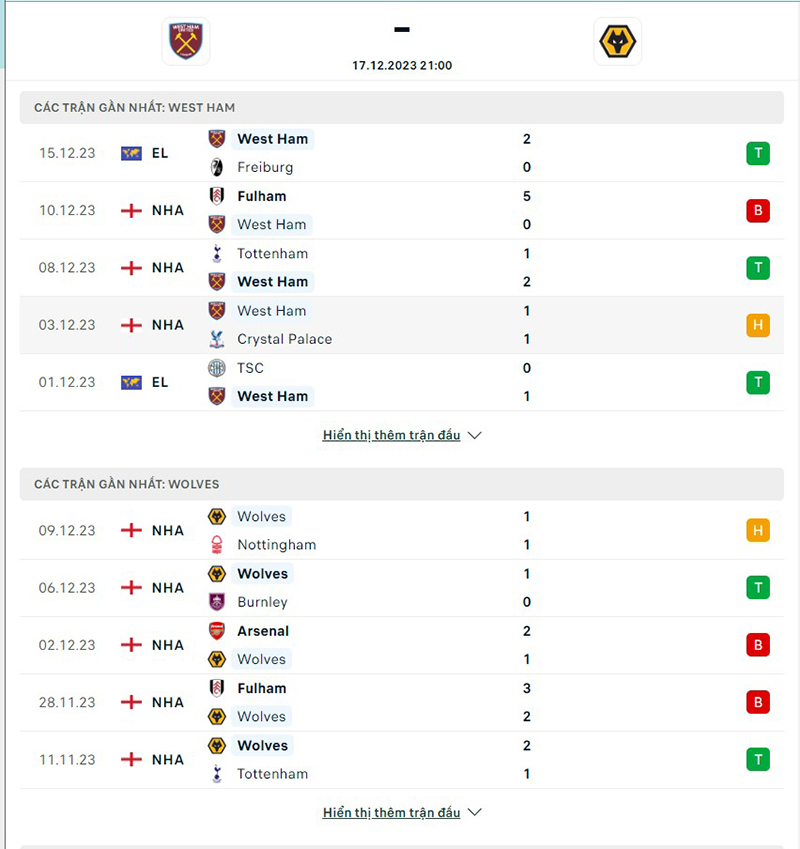This screenshot has width=800, height=849.
Task: Expand more West Ham matches with the chevron
Action: (x=474, y=435)
